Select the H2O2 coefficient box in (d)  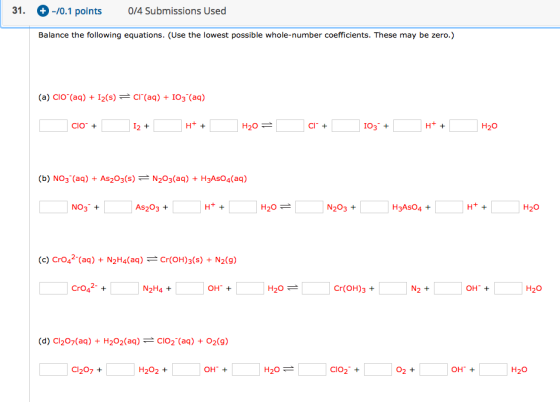pyautogui.click(x=120, y=370)
